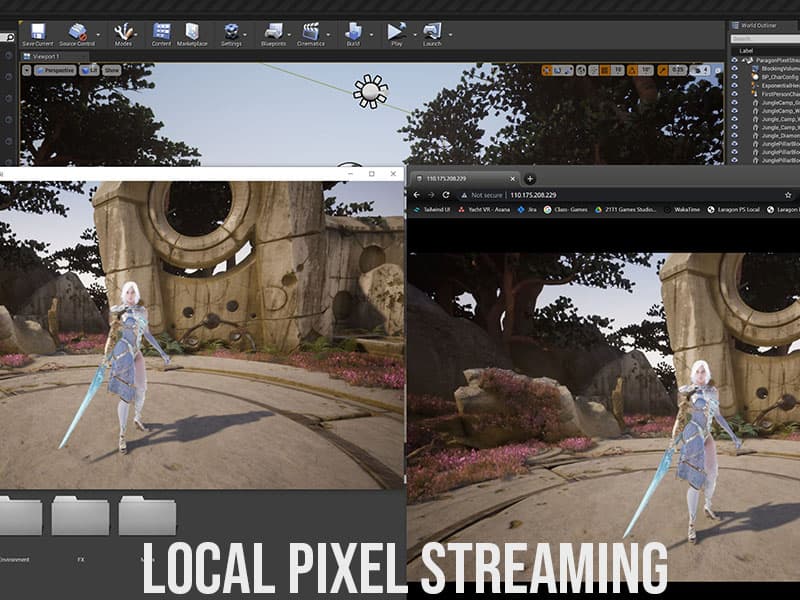This screenshot has height=600, width=800.
Task: Click the Not secure warning icon
Action: click(464, 195)
